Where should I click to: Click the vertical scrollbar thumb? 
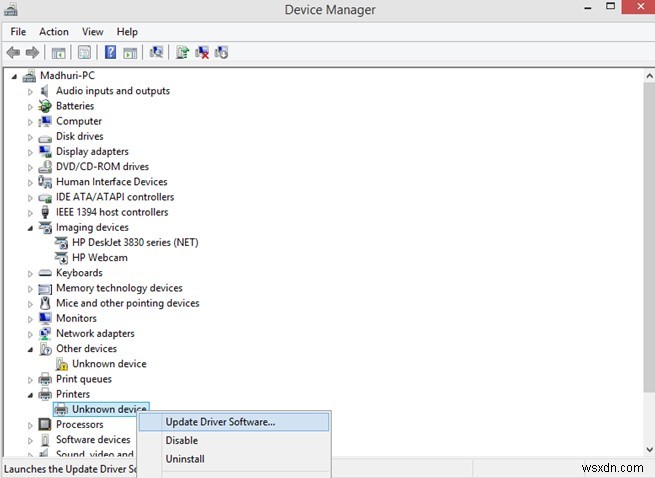(x=649, y=237)
